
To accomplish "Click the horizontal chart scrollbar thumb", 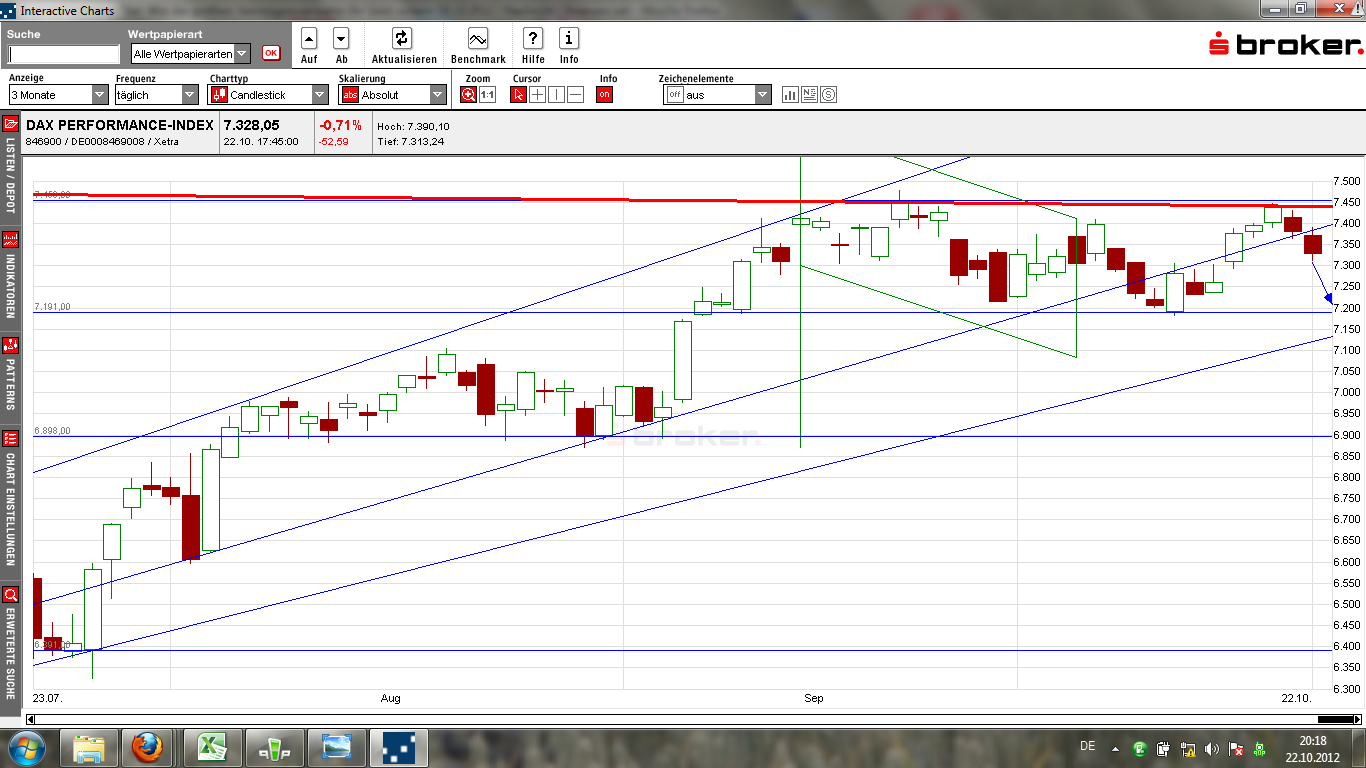I will coord(1335,719).
